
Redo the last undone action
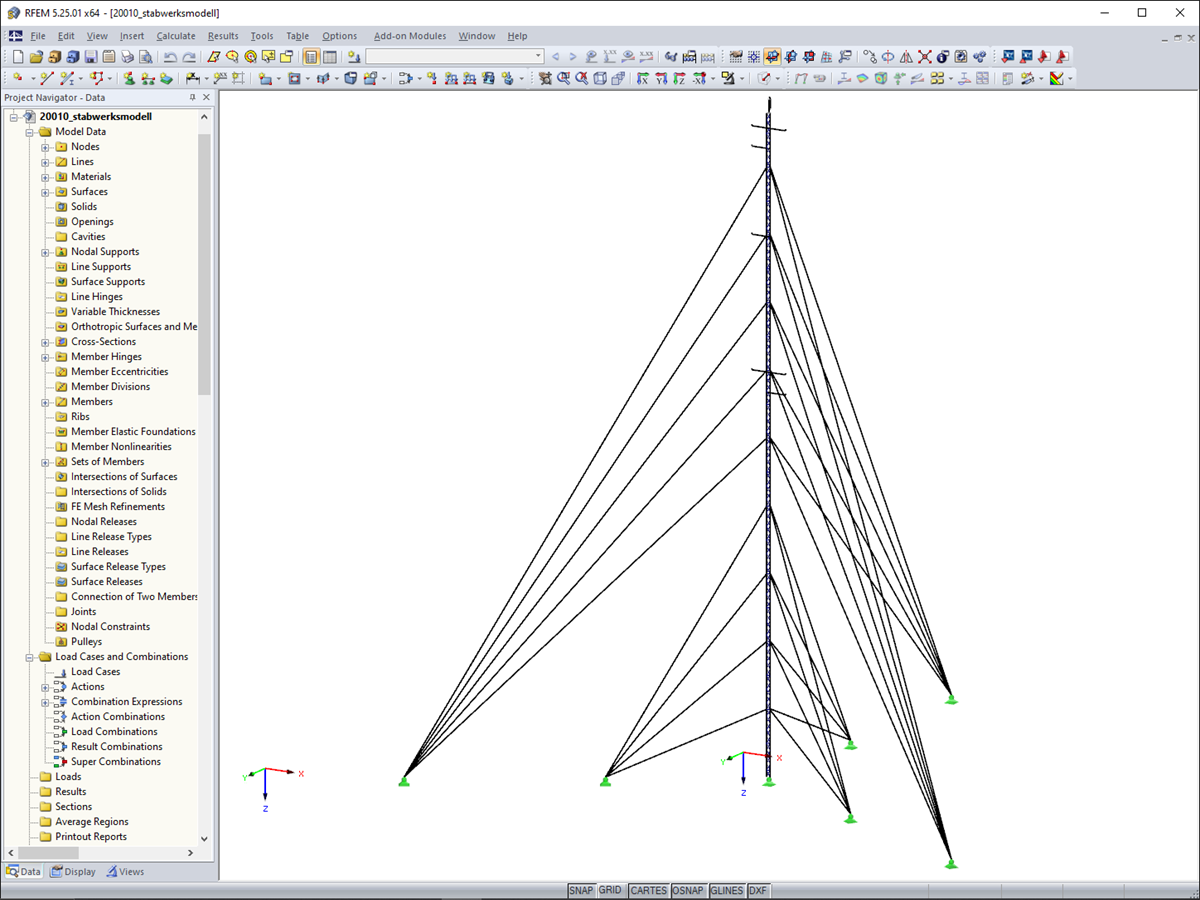coord(189,56)
